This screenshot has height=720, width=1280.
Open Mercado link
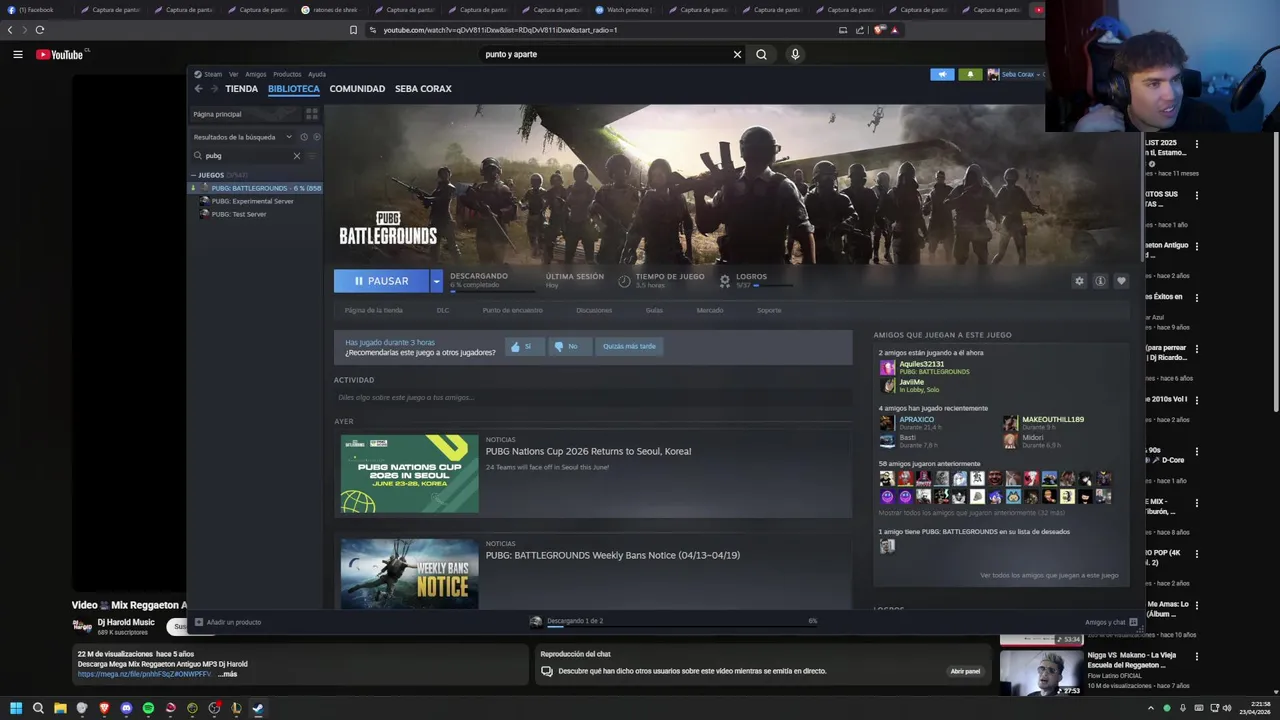click(x=710, y=310)
